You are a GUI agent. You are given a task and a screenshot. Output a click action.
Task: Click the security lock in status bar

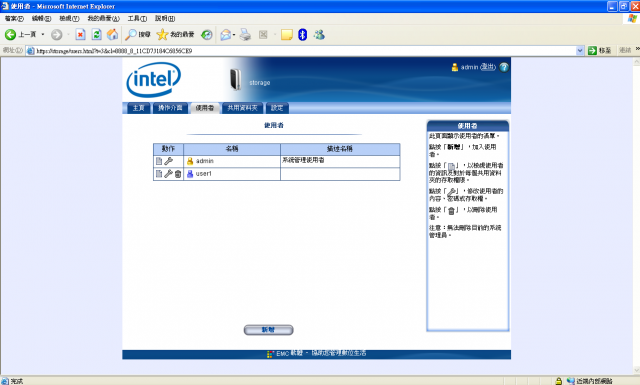point(559,381)
